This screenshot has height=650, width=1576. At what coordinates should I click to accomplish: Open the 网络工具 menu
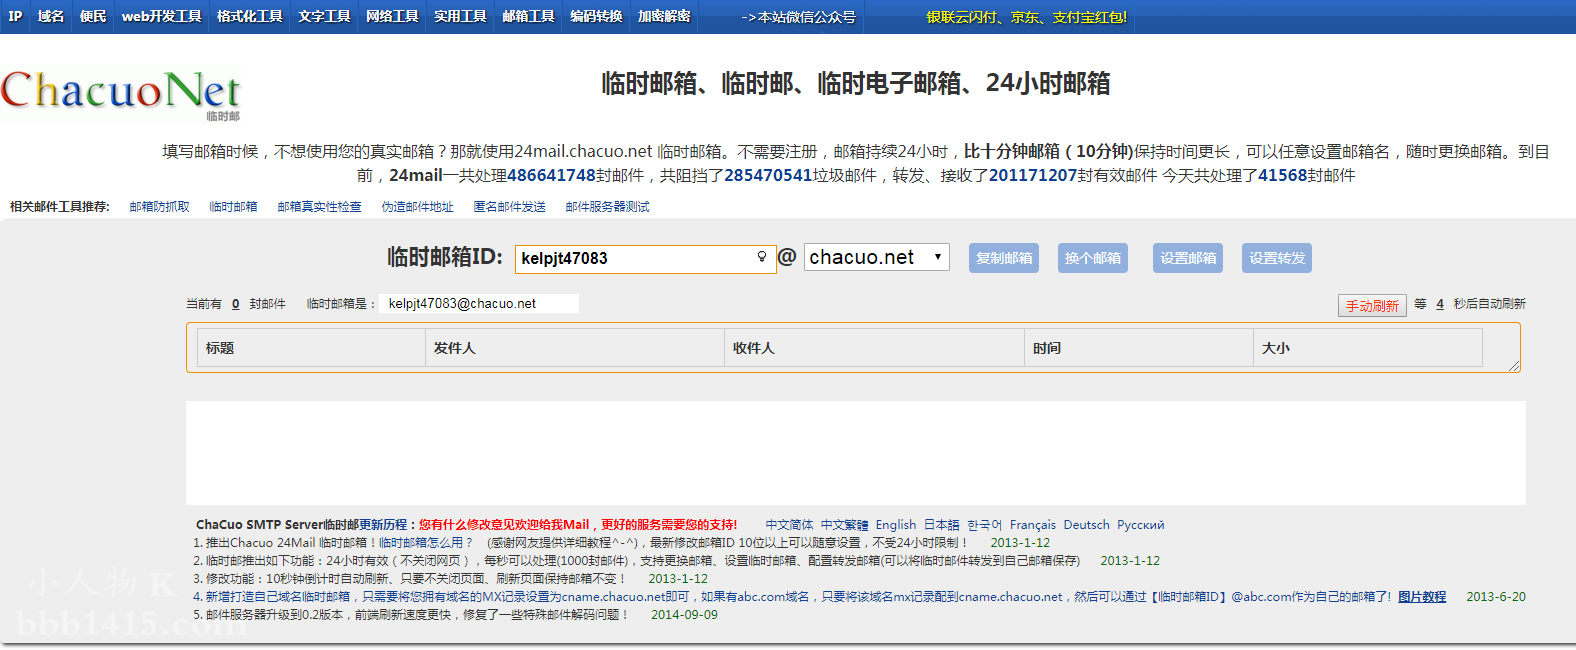(392, 16)
